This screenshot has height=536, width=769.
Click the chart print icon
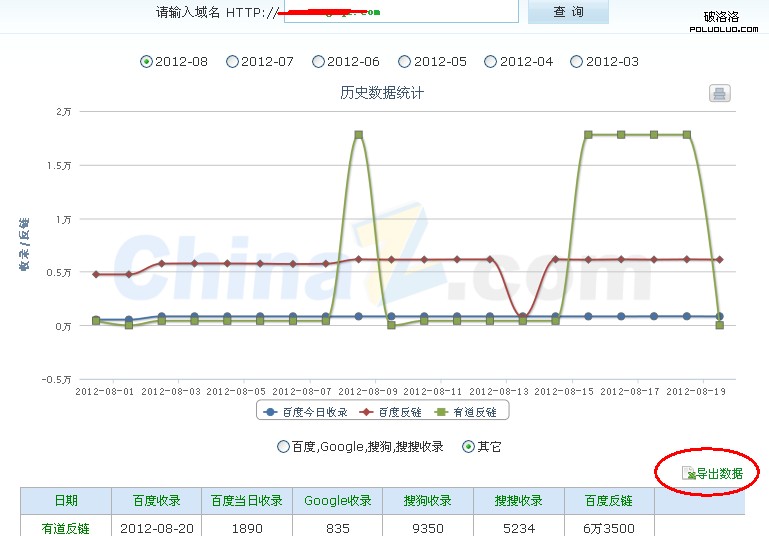tap(719, 94)
